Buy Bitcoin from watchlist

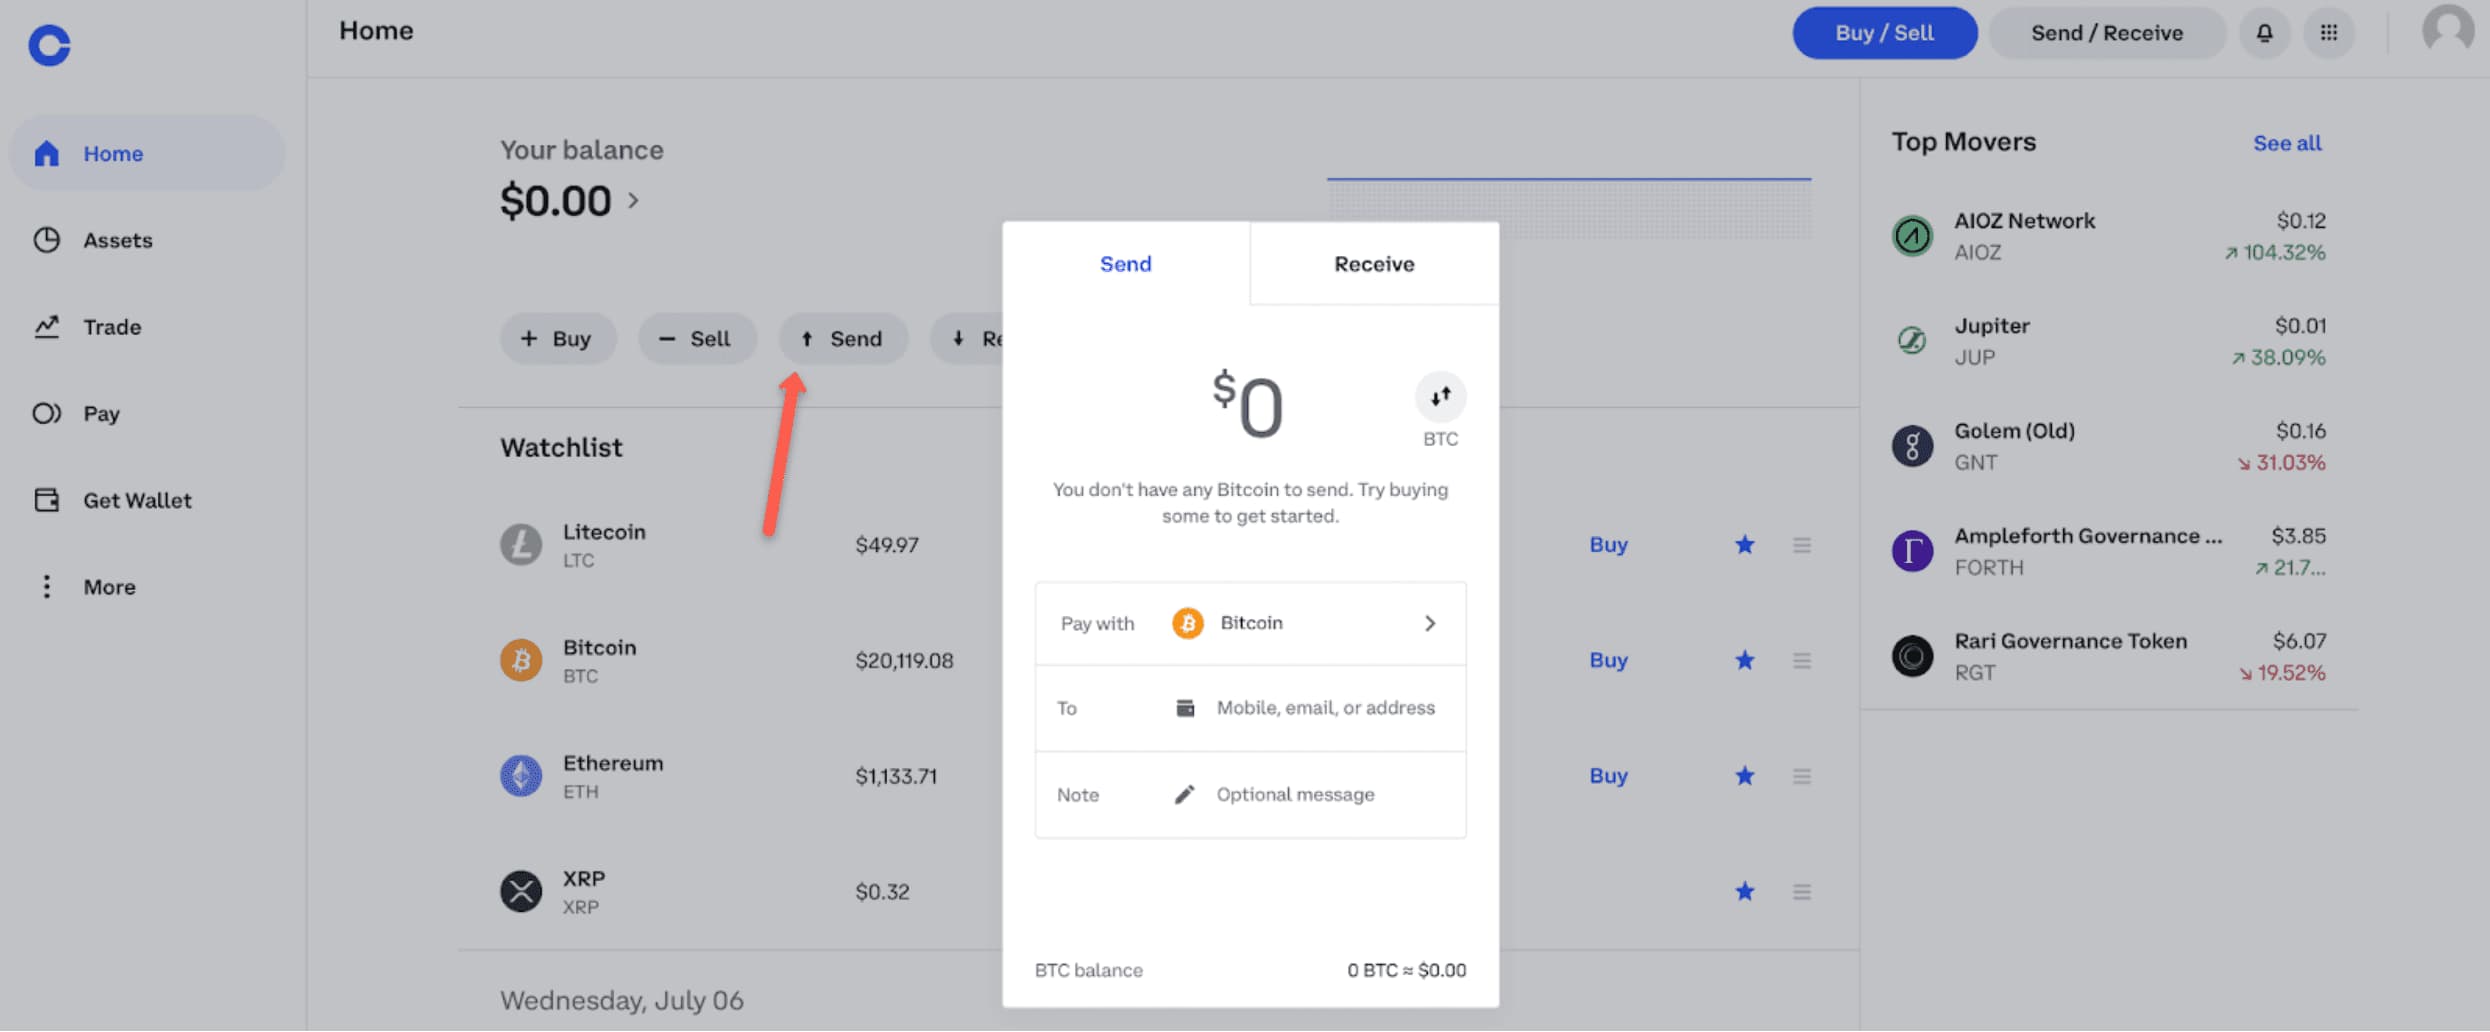click(x=1608, y=660)
